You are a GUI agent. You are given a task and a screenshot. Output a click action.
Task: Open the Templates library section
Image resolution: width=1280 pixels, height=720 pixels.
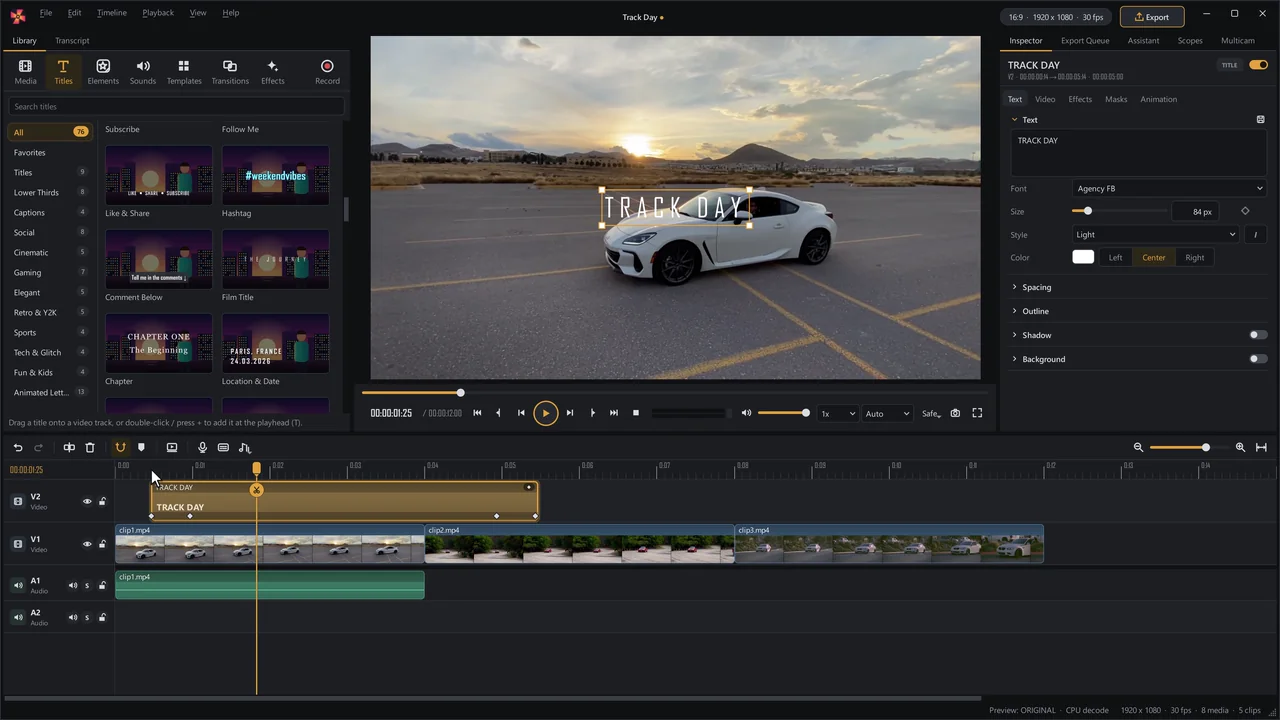point(183,71)
